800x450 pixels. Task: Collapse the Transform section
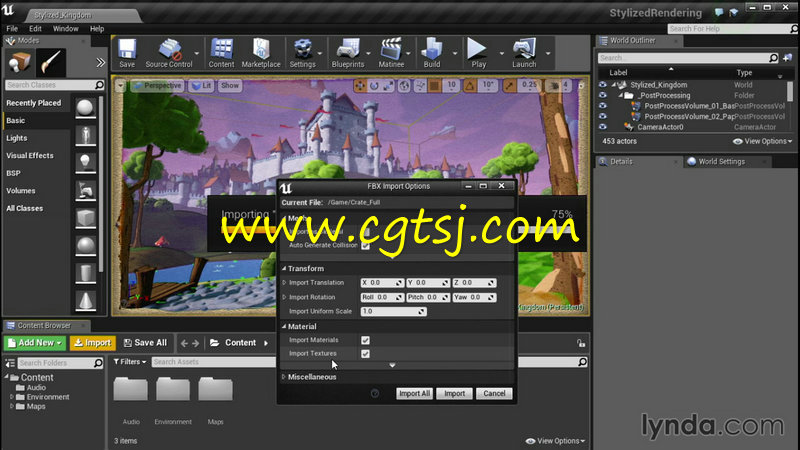tap(284, 268)
